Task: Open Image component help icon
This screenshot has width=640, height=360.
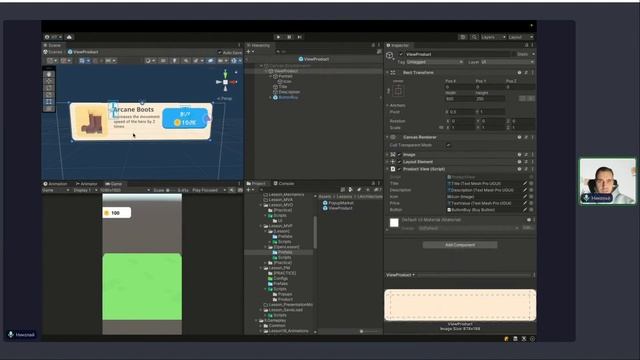Action: pos(519,155)
